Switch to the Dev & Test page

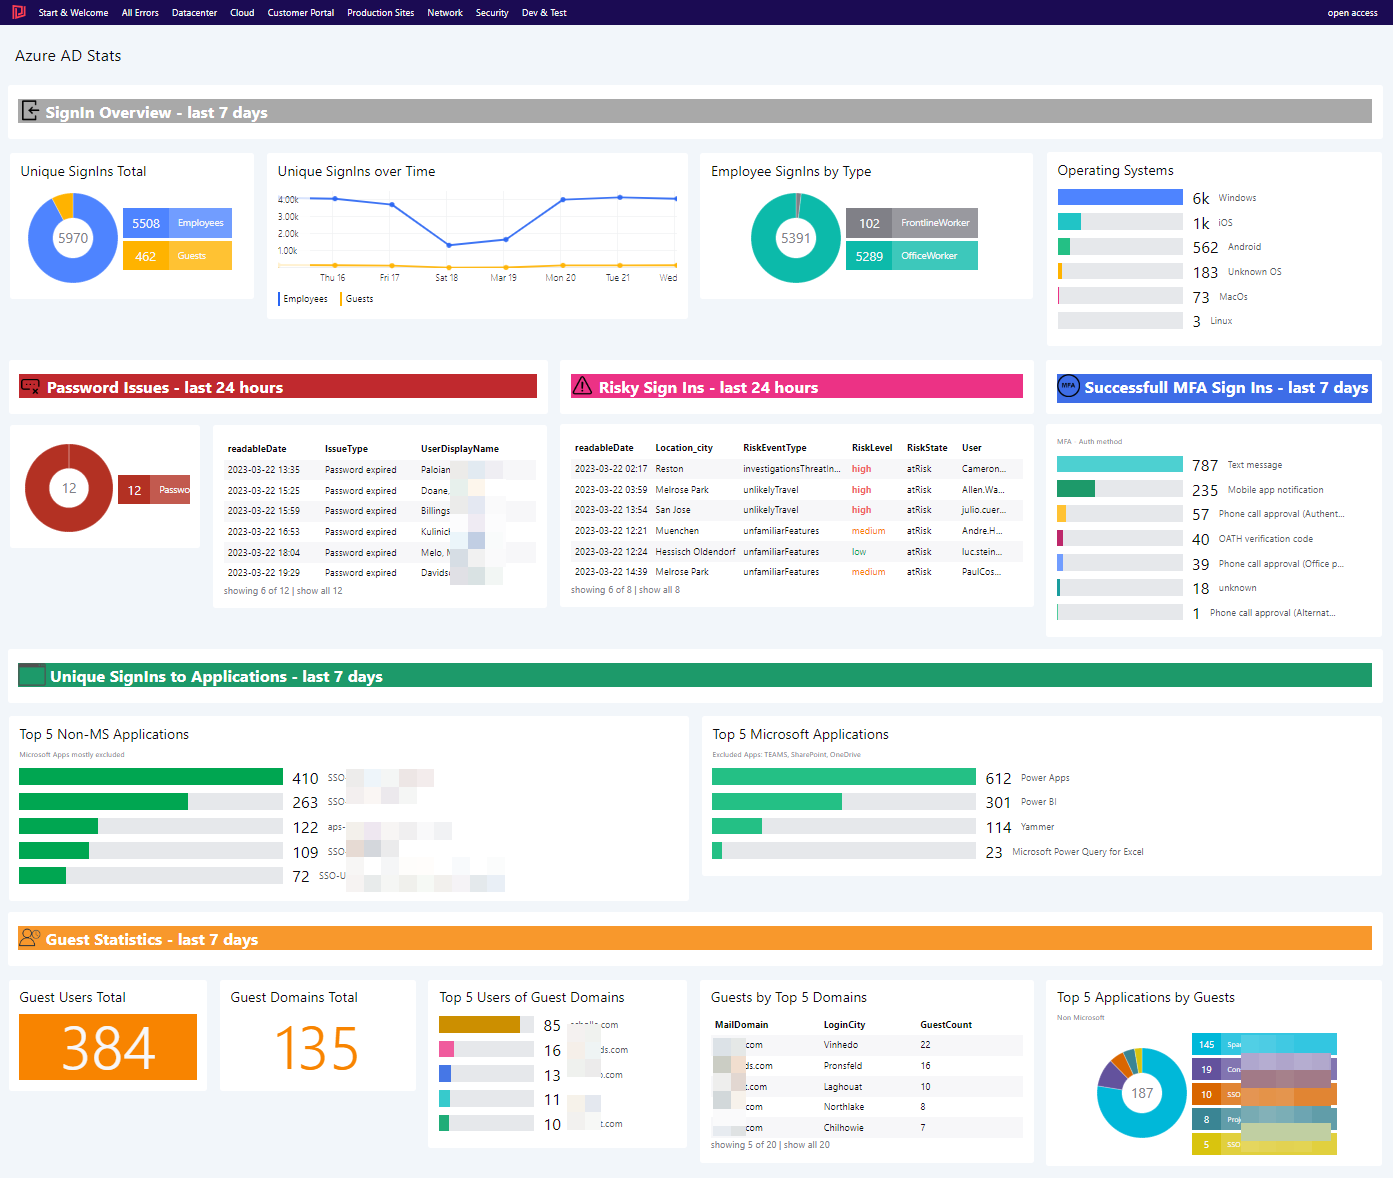pyautogui.click(x=543, y=12)
